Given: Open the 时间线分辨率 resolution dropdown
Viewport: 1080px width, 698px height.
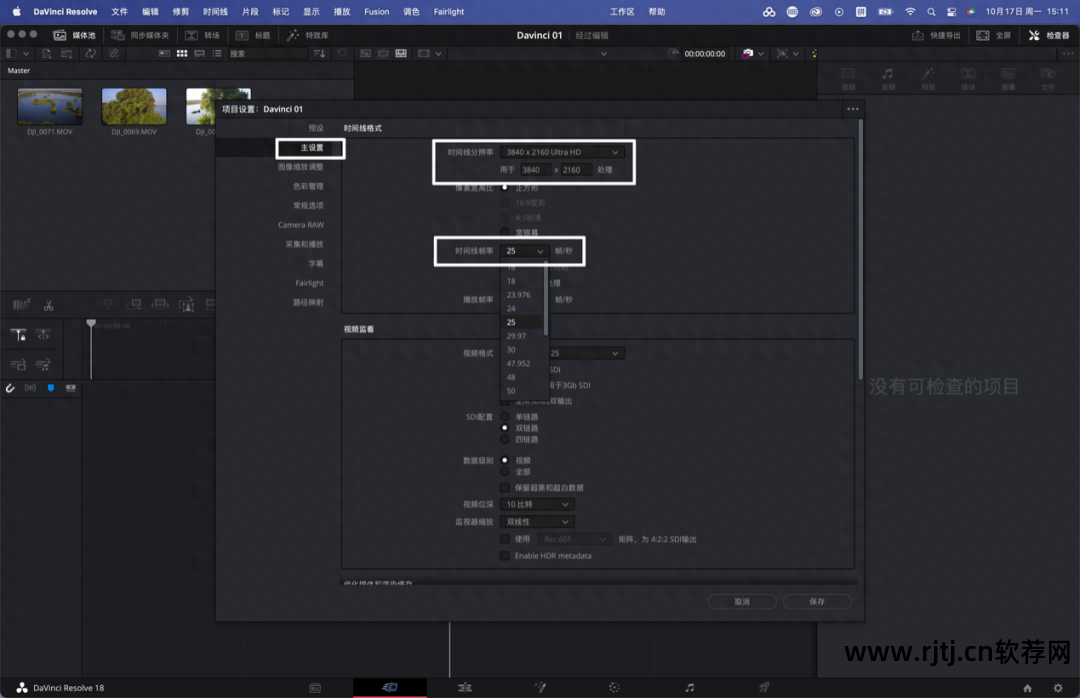Looking at the screenshot, I should coord(562,152).
